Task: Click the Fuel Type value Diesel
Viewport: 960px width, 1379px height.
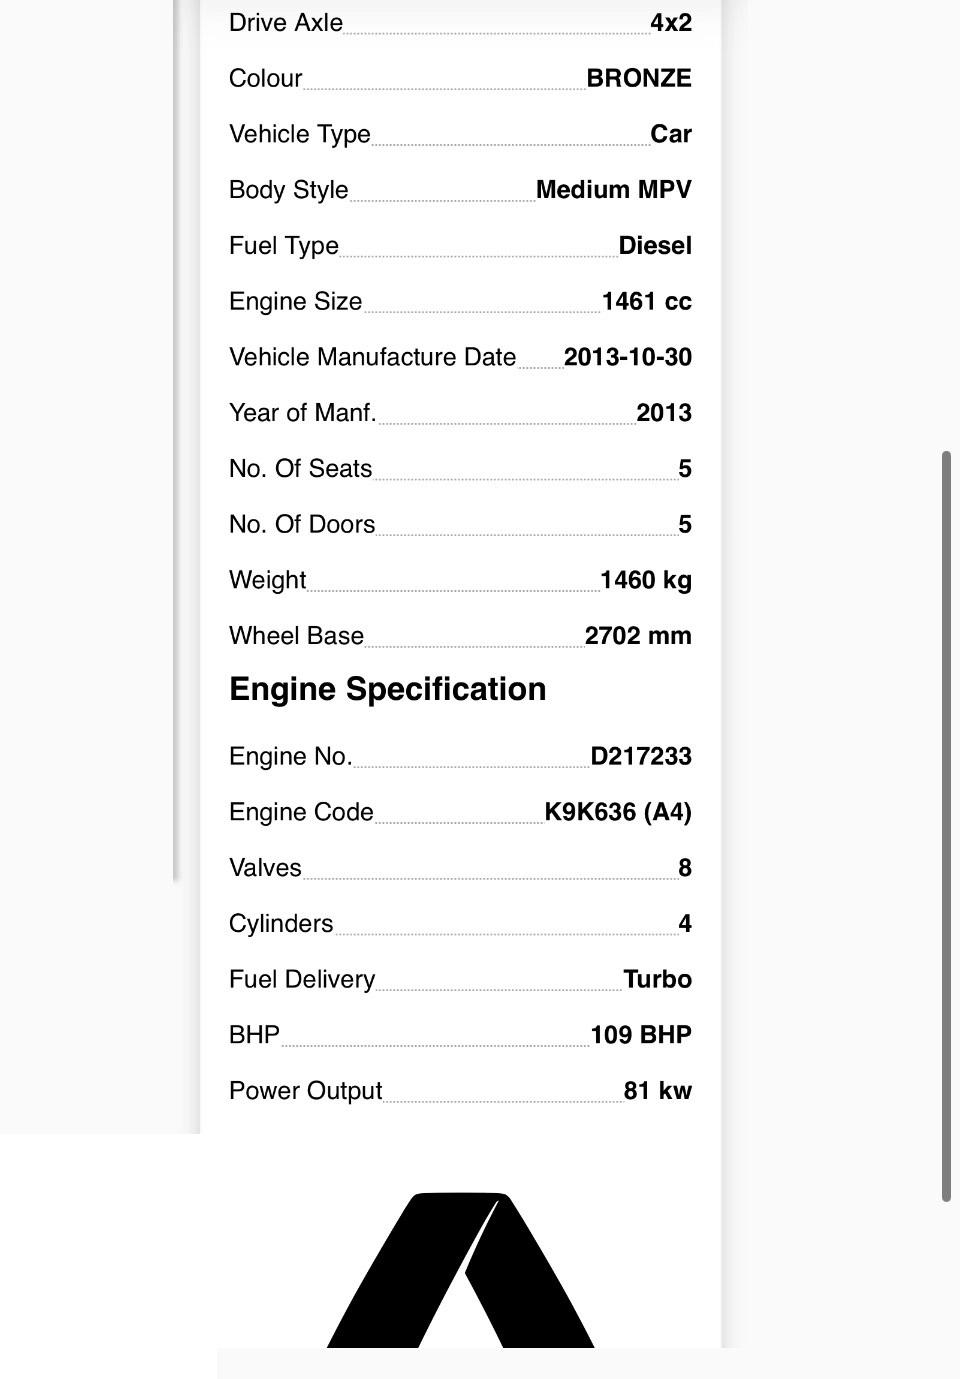Action: [655, 245]
